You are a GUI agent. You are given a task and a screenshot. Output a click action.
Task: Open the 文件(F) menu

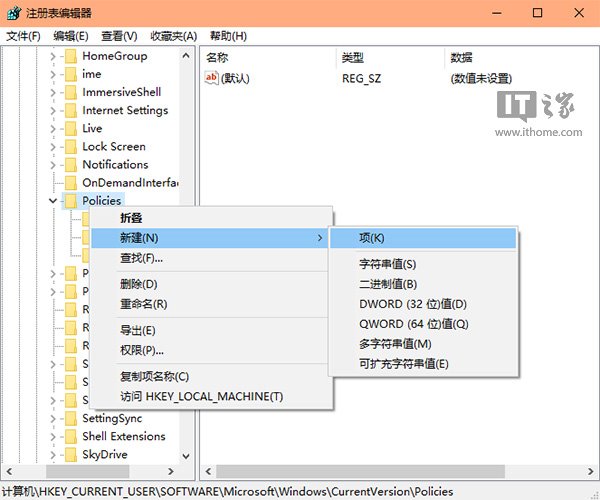pyautogui.click(x=23, y=36)
